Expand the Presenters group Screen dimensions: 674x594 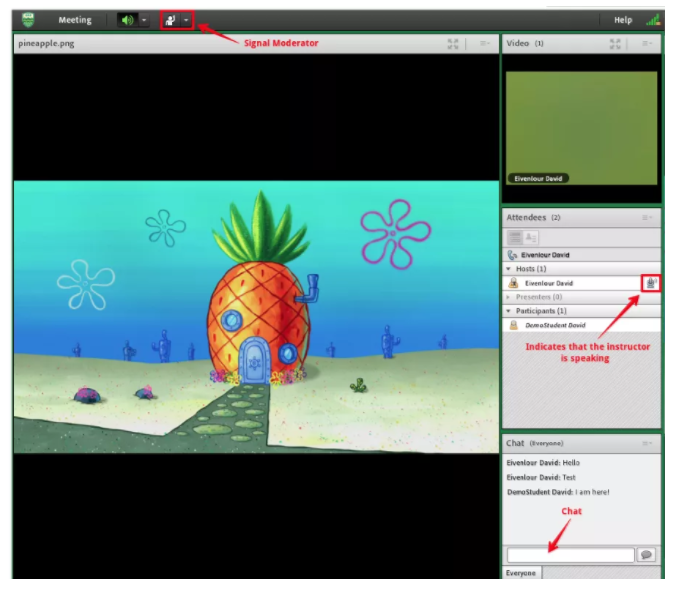[508, 297]
